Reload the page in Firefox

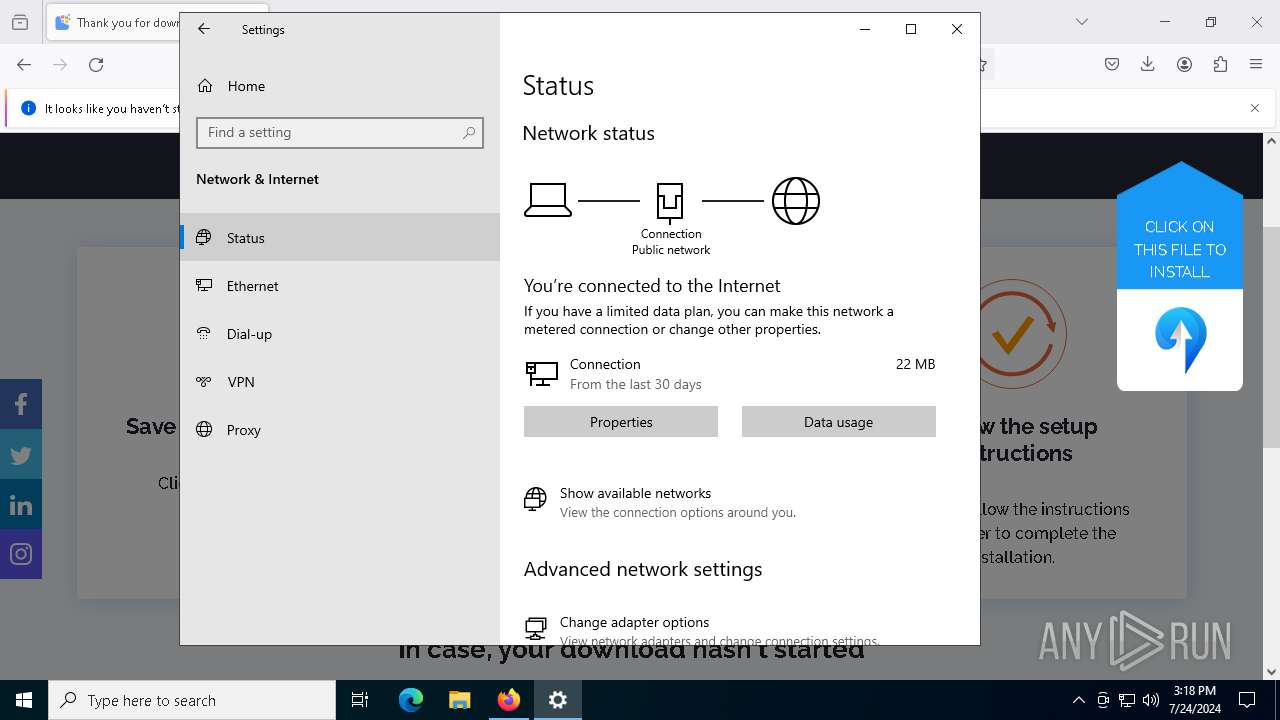point(96,65)
